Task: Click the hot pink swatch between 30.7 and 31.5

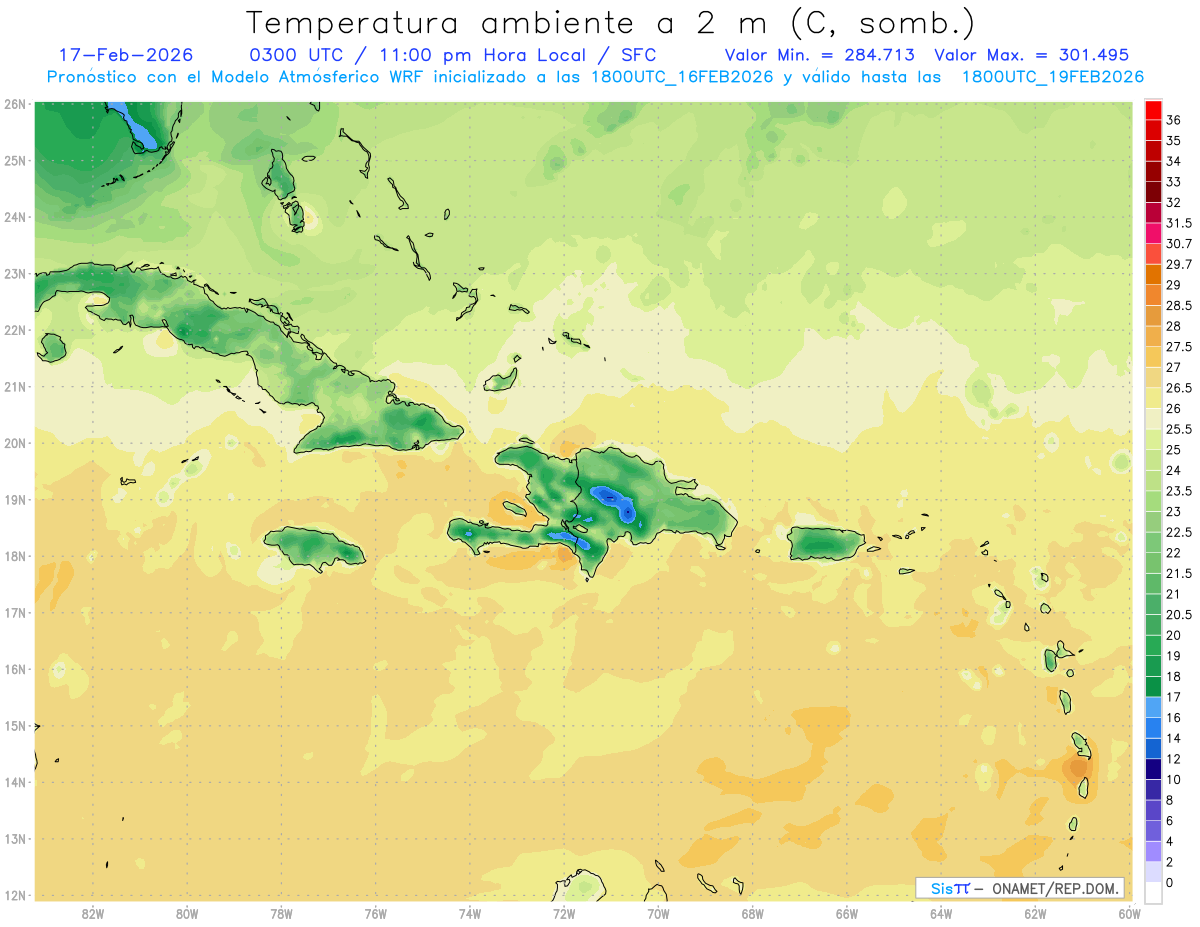Action: [x=1153, y=233]
